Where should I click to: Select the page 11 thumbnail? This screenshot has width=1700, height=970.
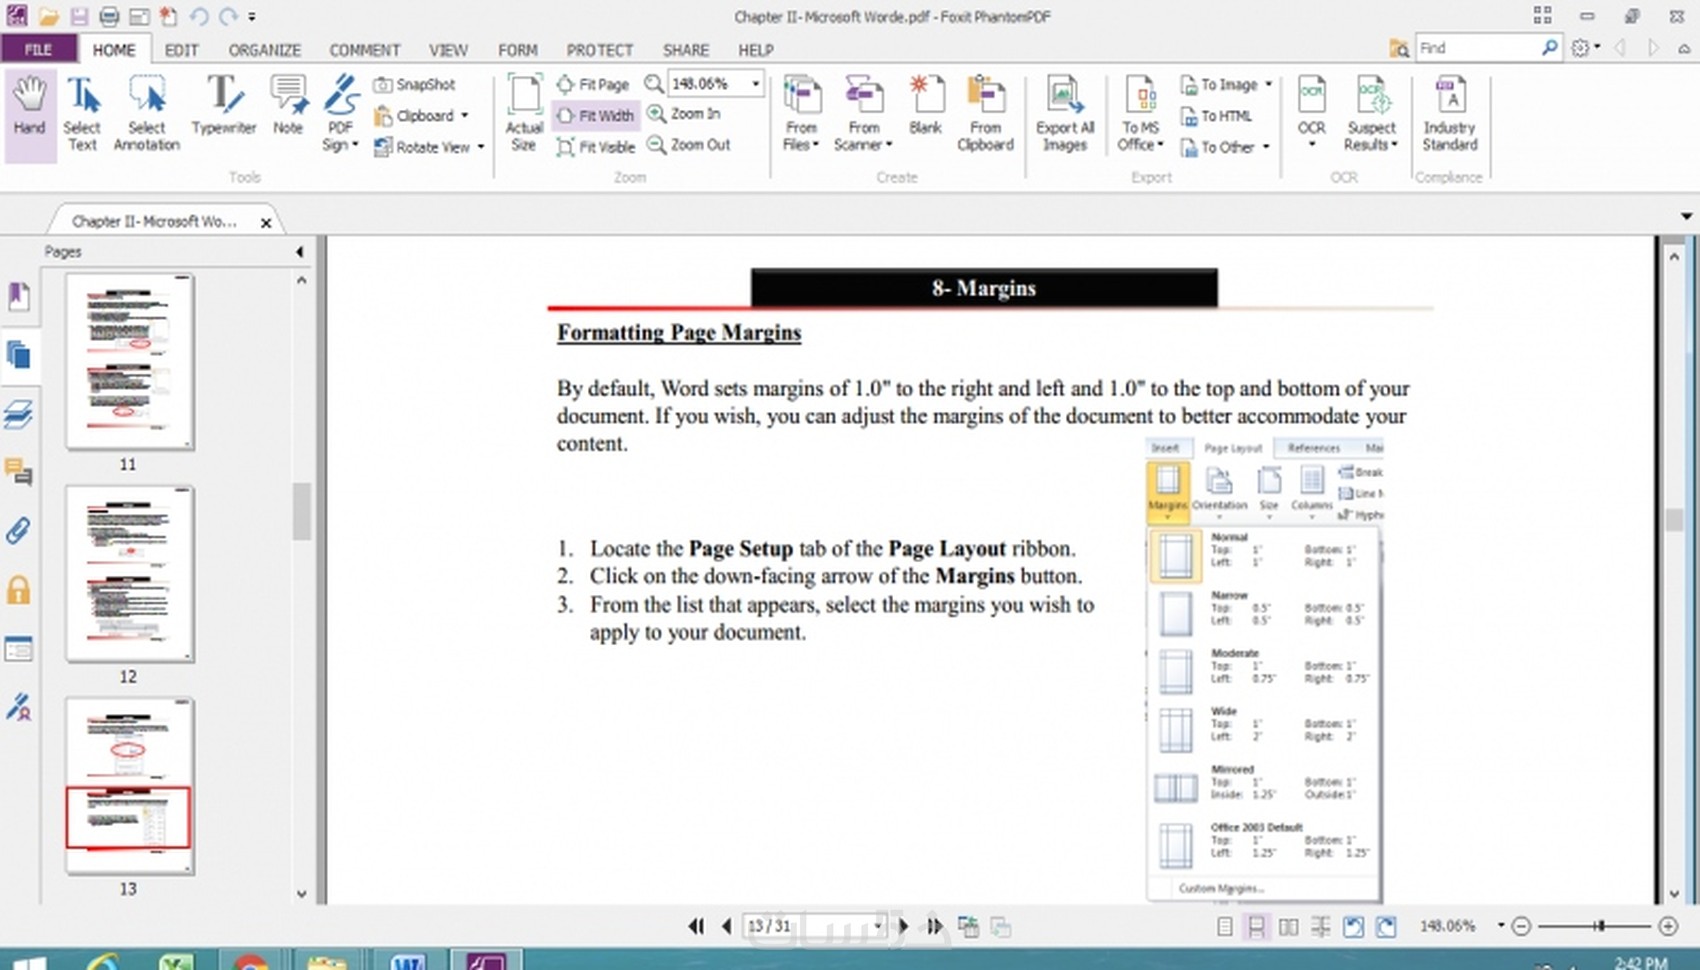pos(129,362)
